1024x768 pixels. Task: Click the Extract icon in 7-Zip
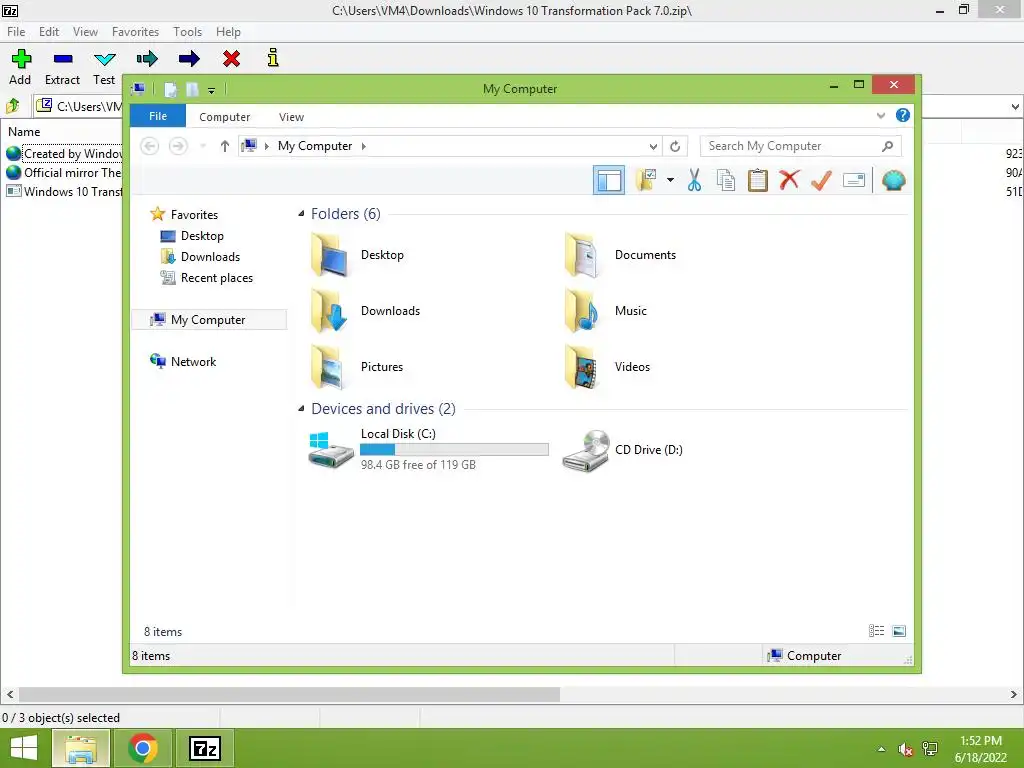coord(63,59)
